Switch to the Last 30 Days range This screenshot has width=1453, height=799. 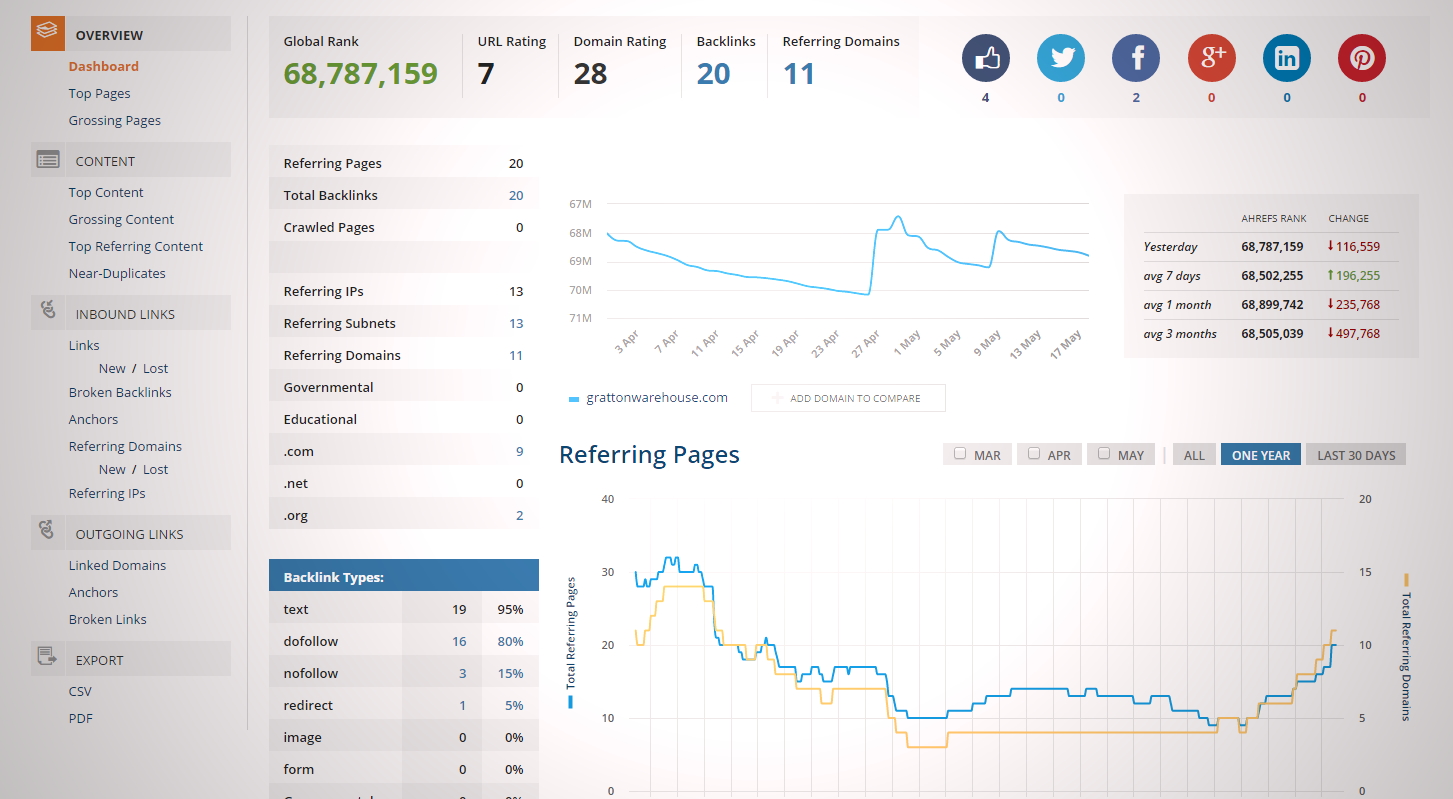coord(1355,455)
